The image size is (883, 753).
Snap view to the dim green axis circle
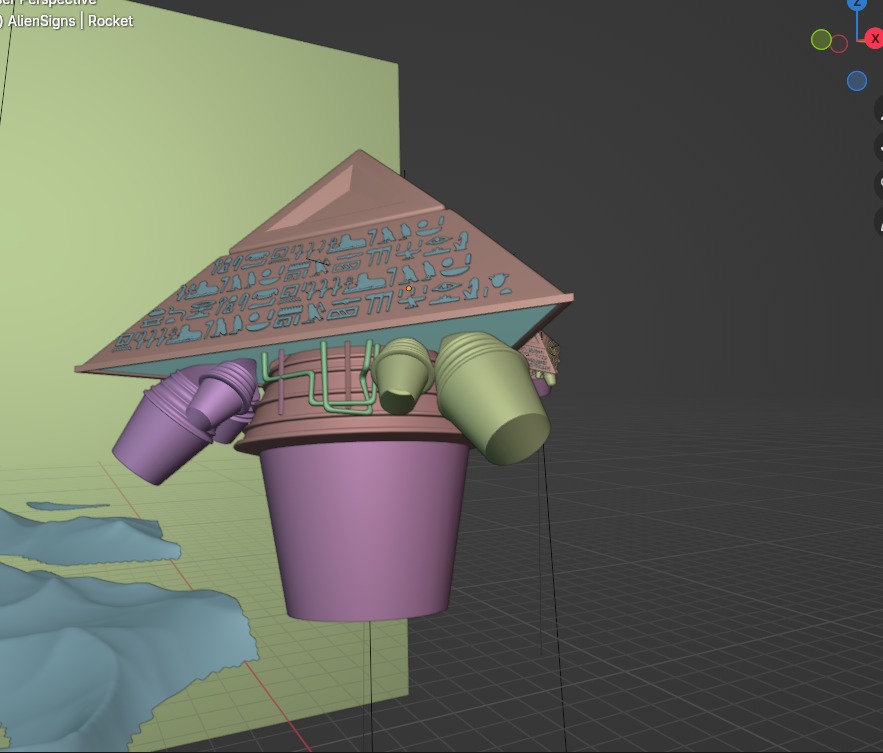tap(821, 40)
